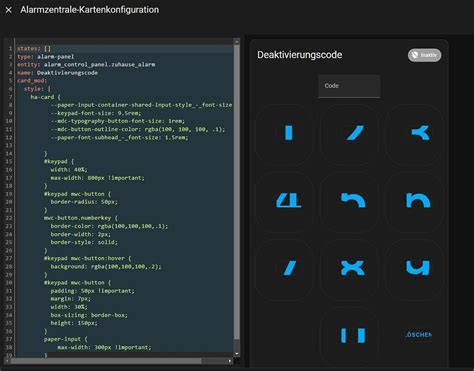Click the 'box-sizing: border-box;' line
The width and height of the screenshot is (474, 371).
(x=89, y=315)
